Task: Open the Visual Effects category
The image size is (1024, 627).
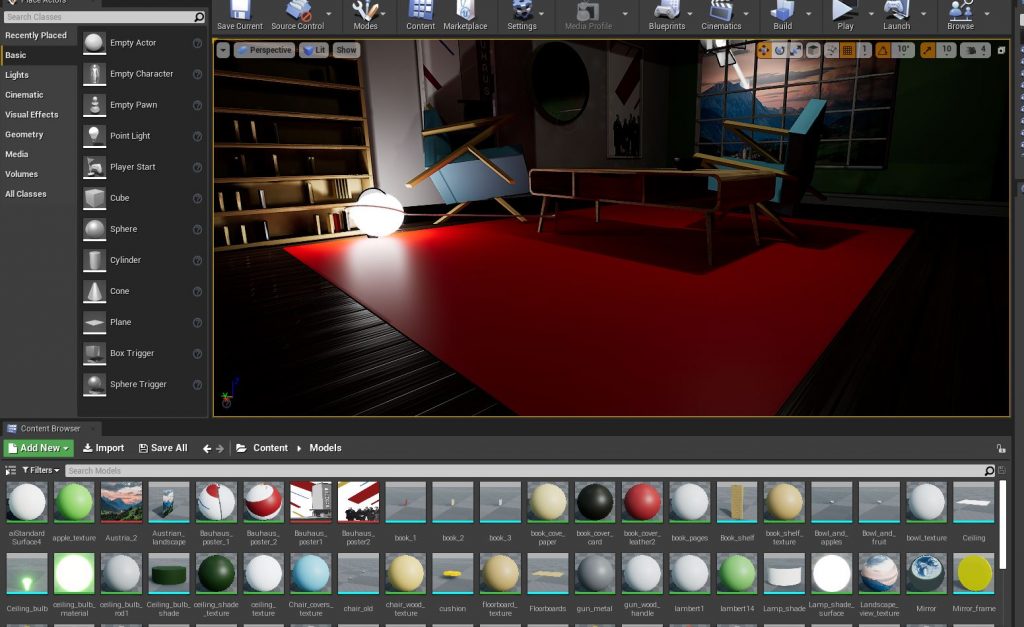Action: (31, 115)
